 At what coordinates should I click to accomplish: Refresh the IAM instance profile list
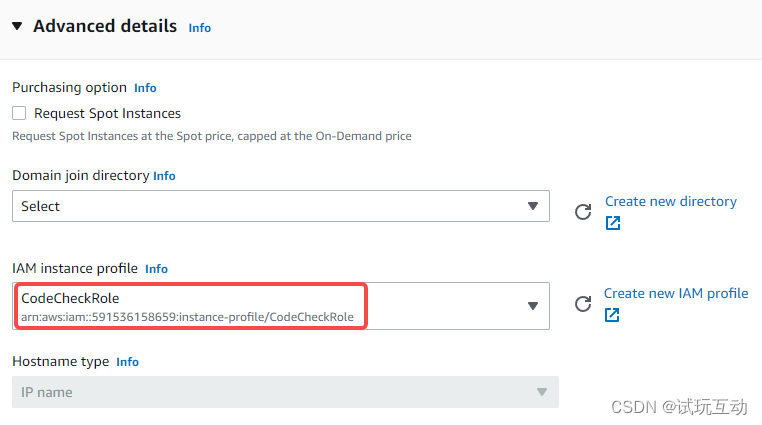coord(583,304)
